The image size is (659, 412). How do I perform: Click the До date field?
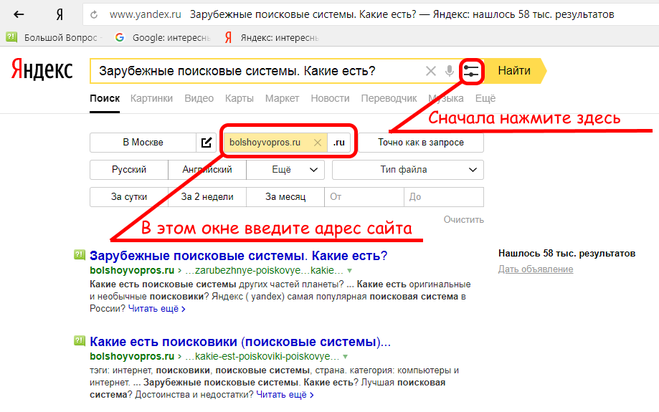(444, 197)
